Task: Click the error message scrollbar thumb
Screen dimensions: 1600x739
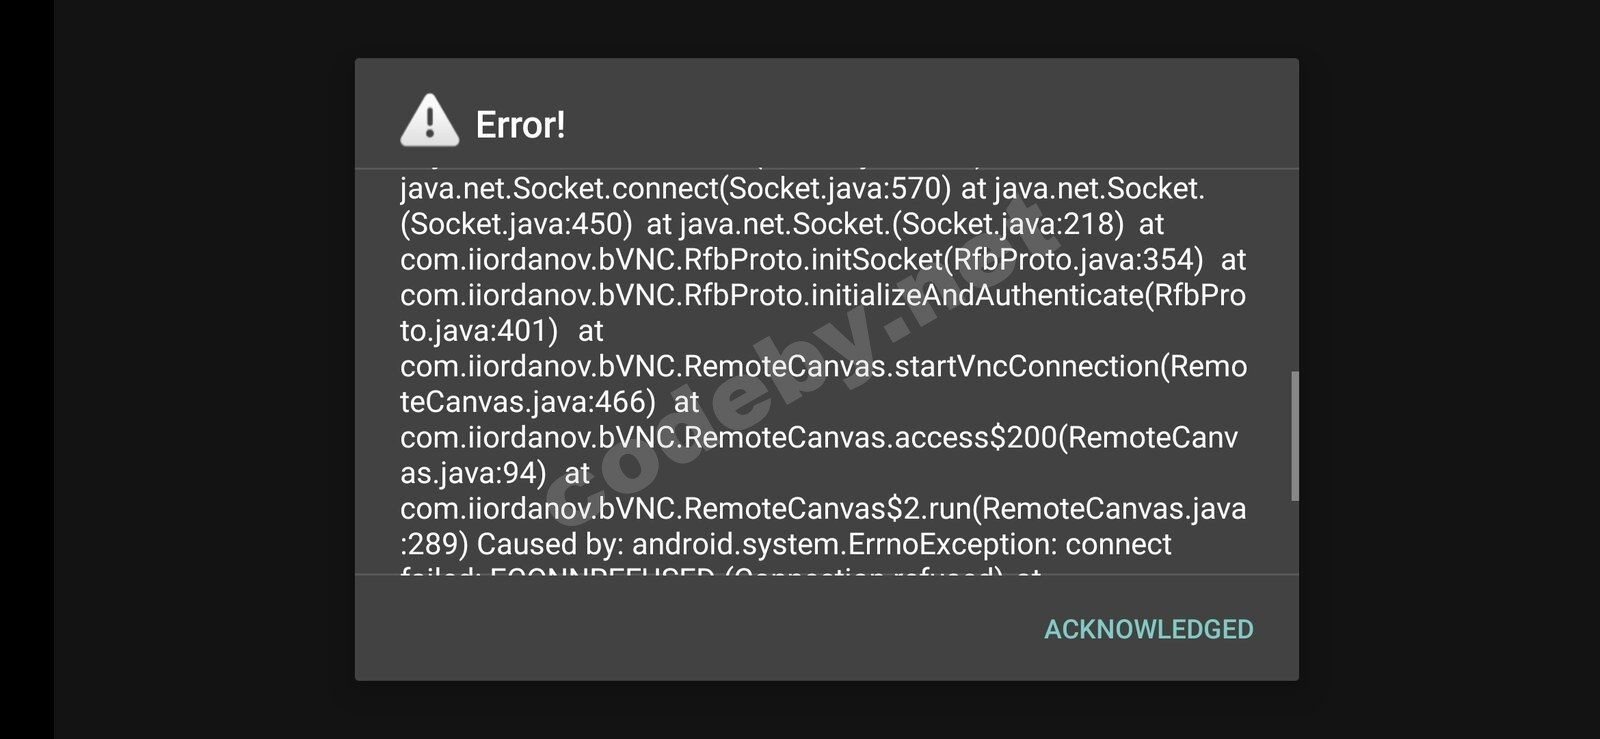Action: click(1295, 436)
